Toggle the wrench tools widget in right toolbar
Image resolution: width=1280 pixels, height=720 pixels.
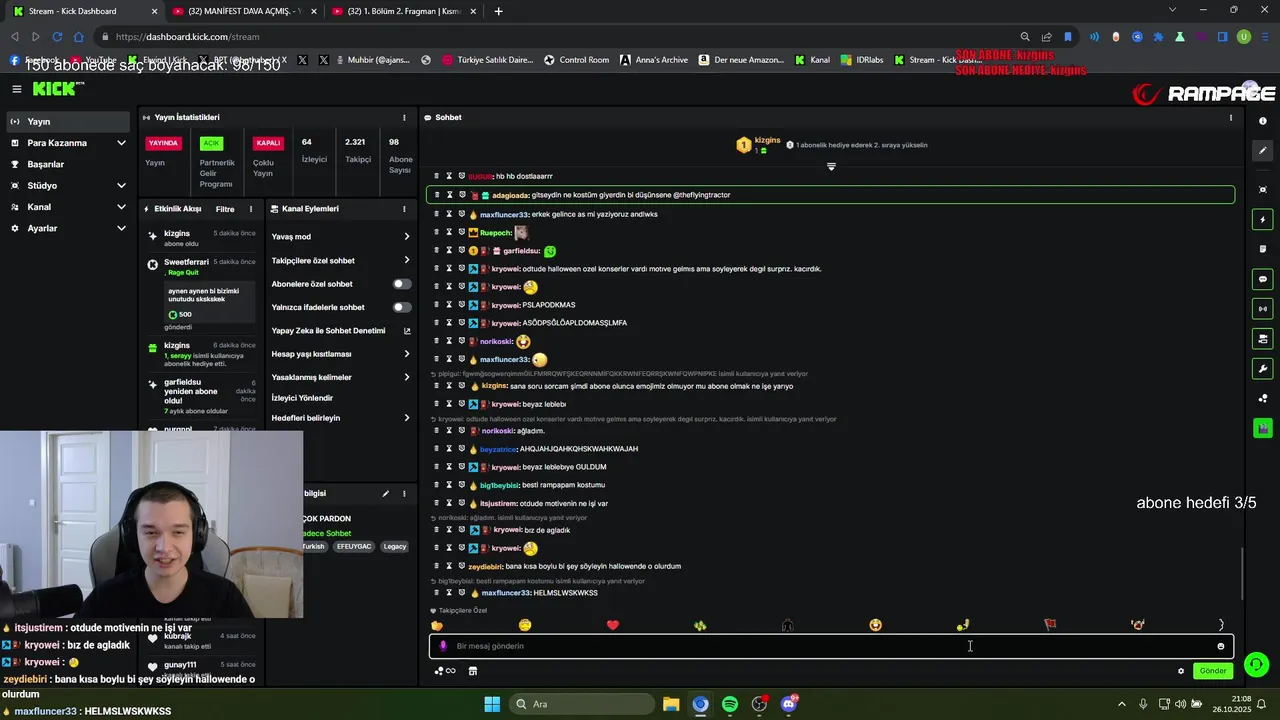[1263, 369]
